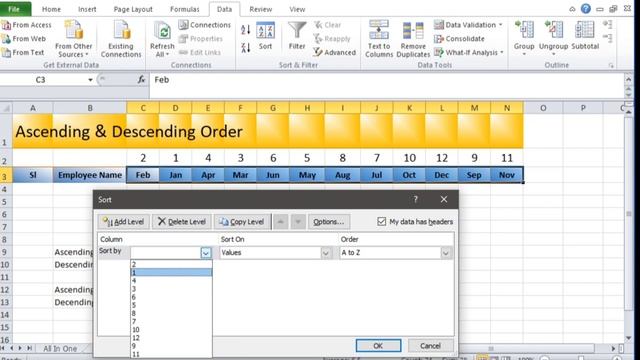This screenshot has height=360, width=640.
Task: Open the Sort ribbon button
Action: 265,36
